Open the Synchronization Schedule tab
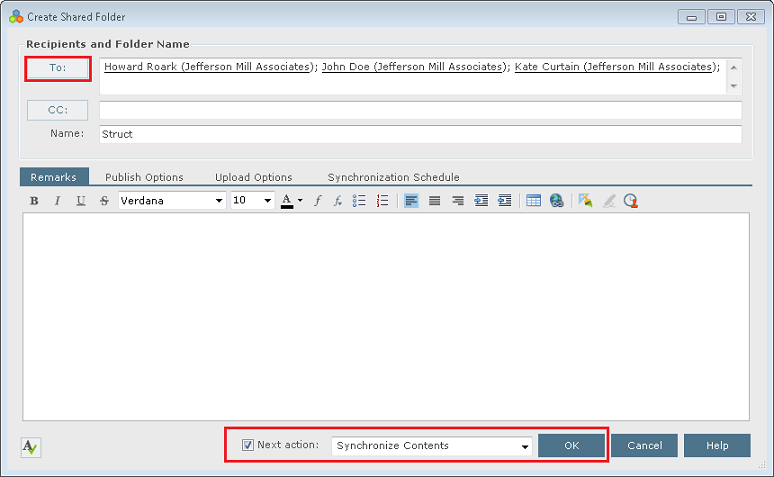774x477 pixels. pyautogui.click(x=393, y=177)
